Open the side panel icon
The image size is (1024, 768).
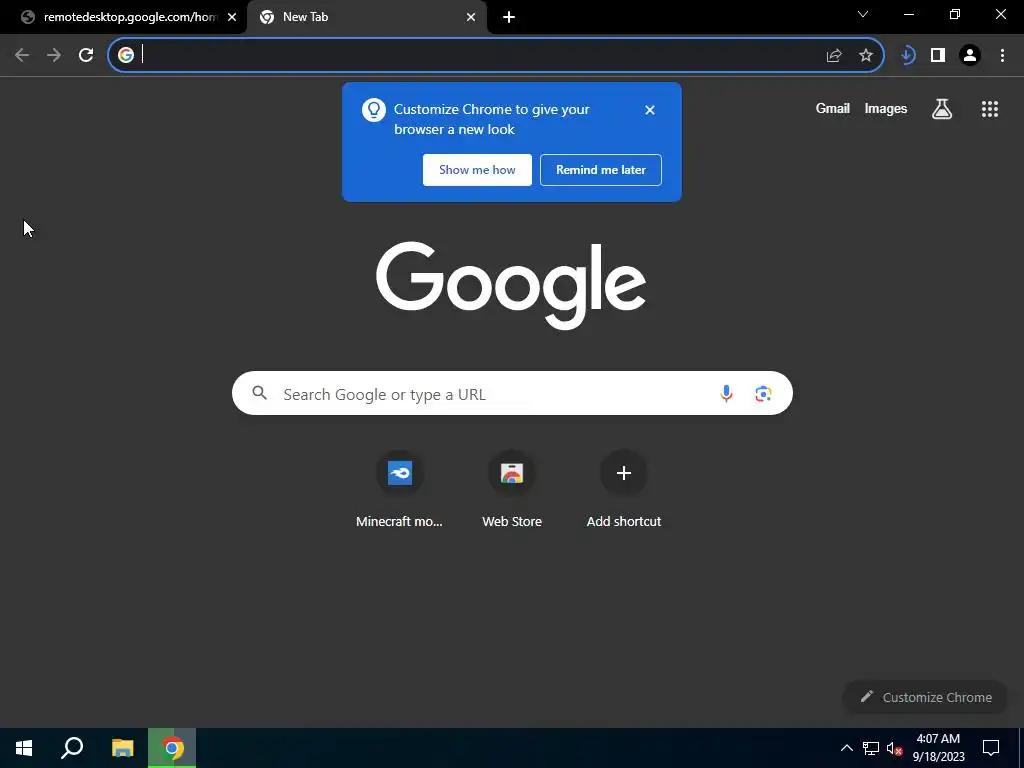click(938, 55)
